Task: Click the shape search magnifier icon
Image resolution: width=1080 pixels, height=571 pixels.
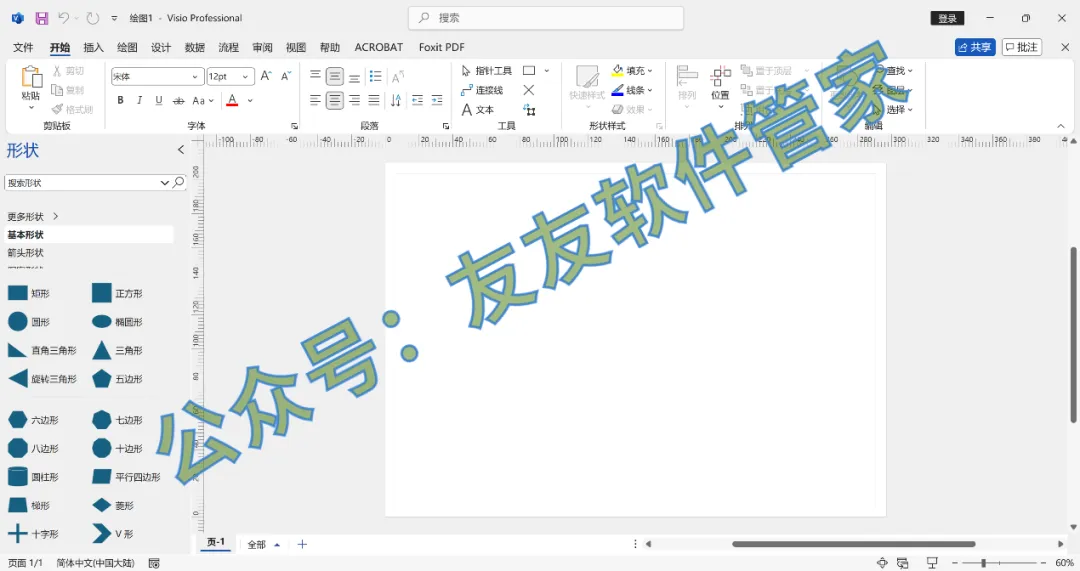Action: (x=178, y=183)
